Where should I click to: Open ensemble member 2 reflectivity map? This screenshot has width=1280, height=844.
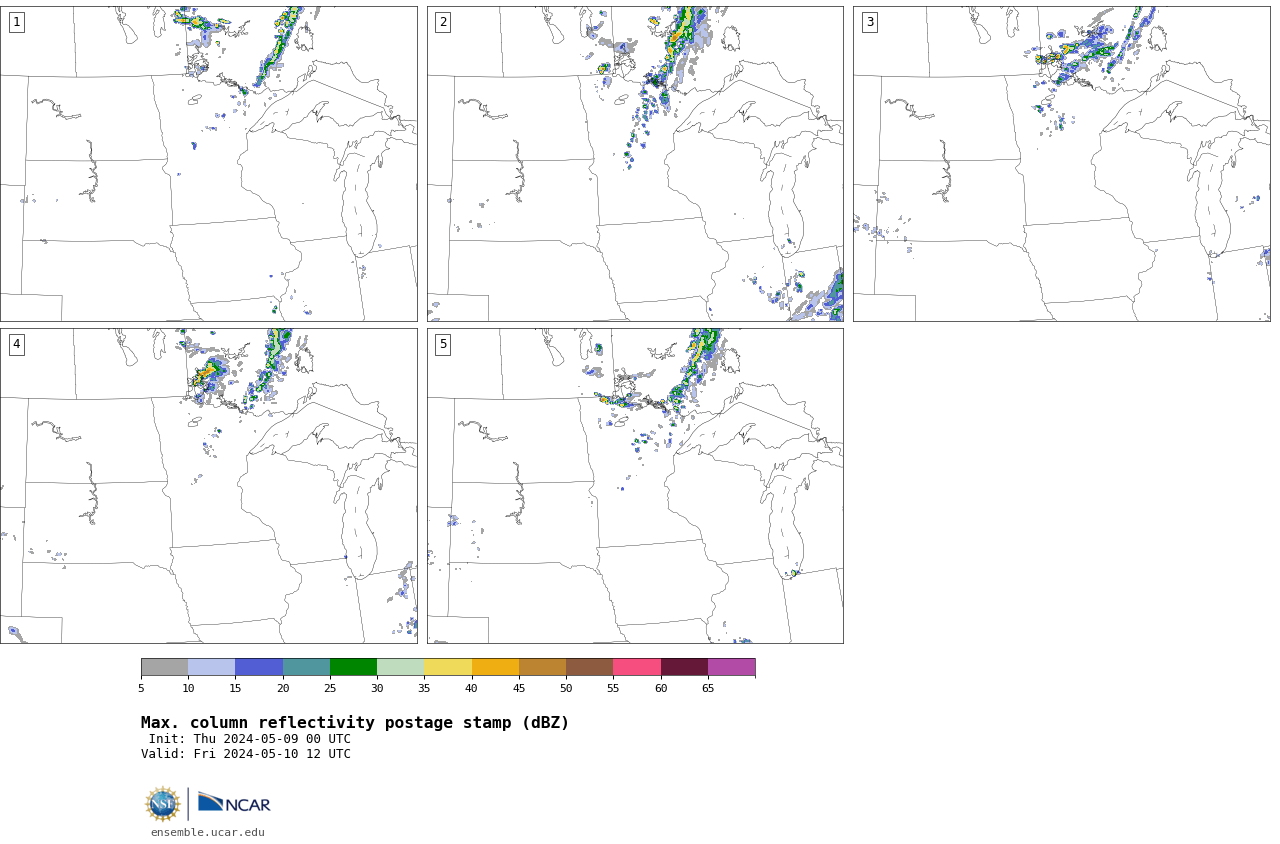(635, 164)
